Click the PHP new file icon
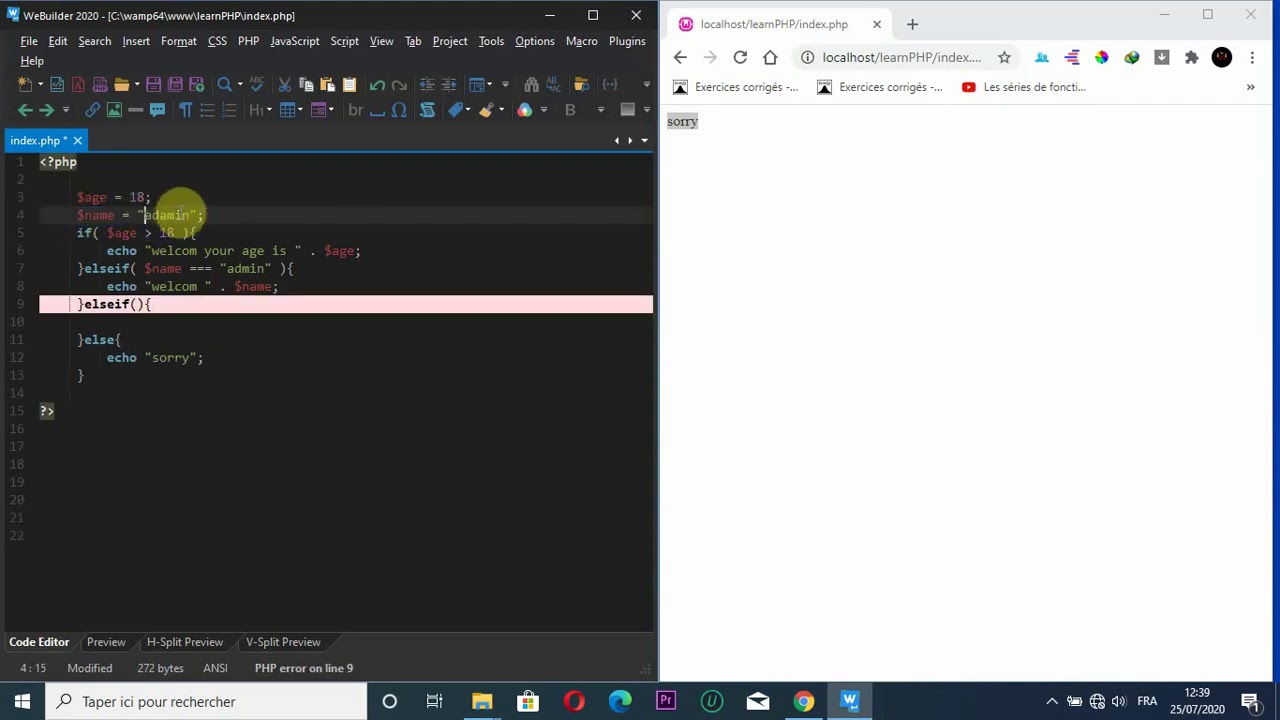The width and height of the screenshot is (1280, 720). (x=100, y=85)
